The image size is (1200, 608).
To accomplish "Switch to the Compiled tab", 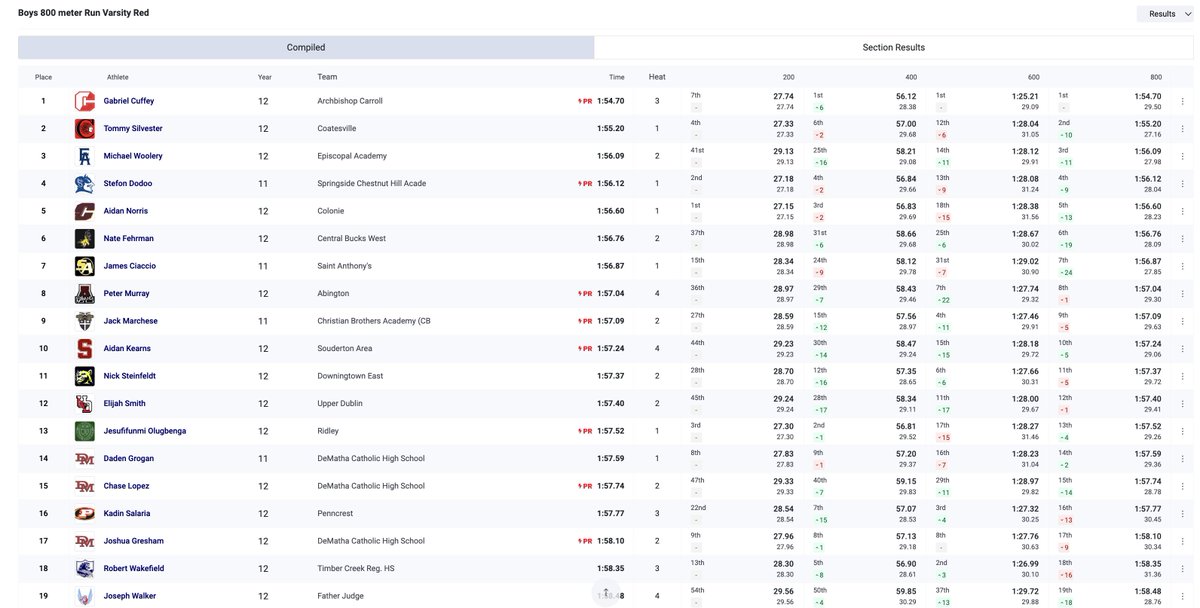I will pyautogui.click(x=306, y=47).
